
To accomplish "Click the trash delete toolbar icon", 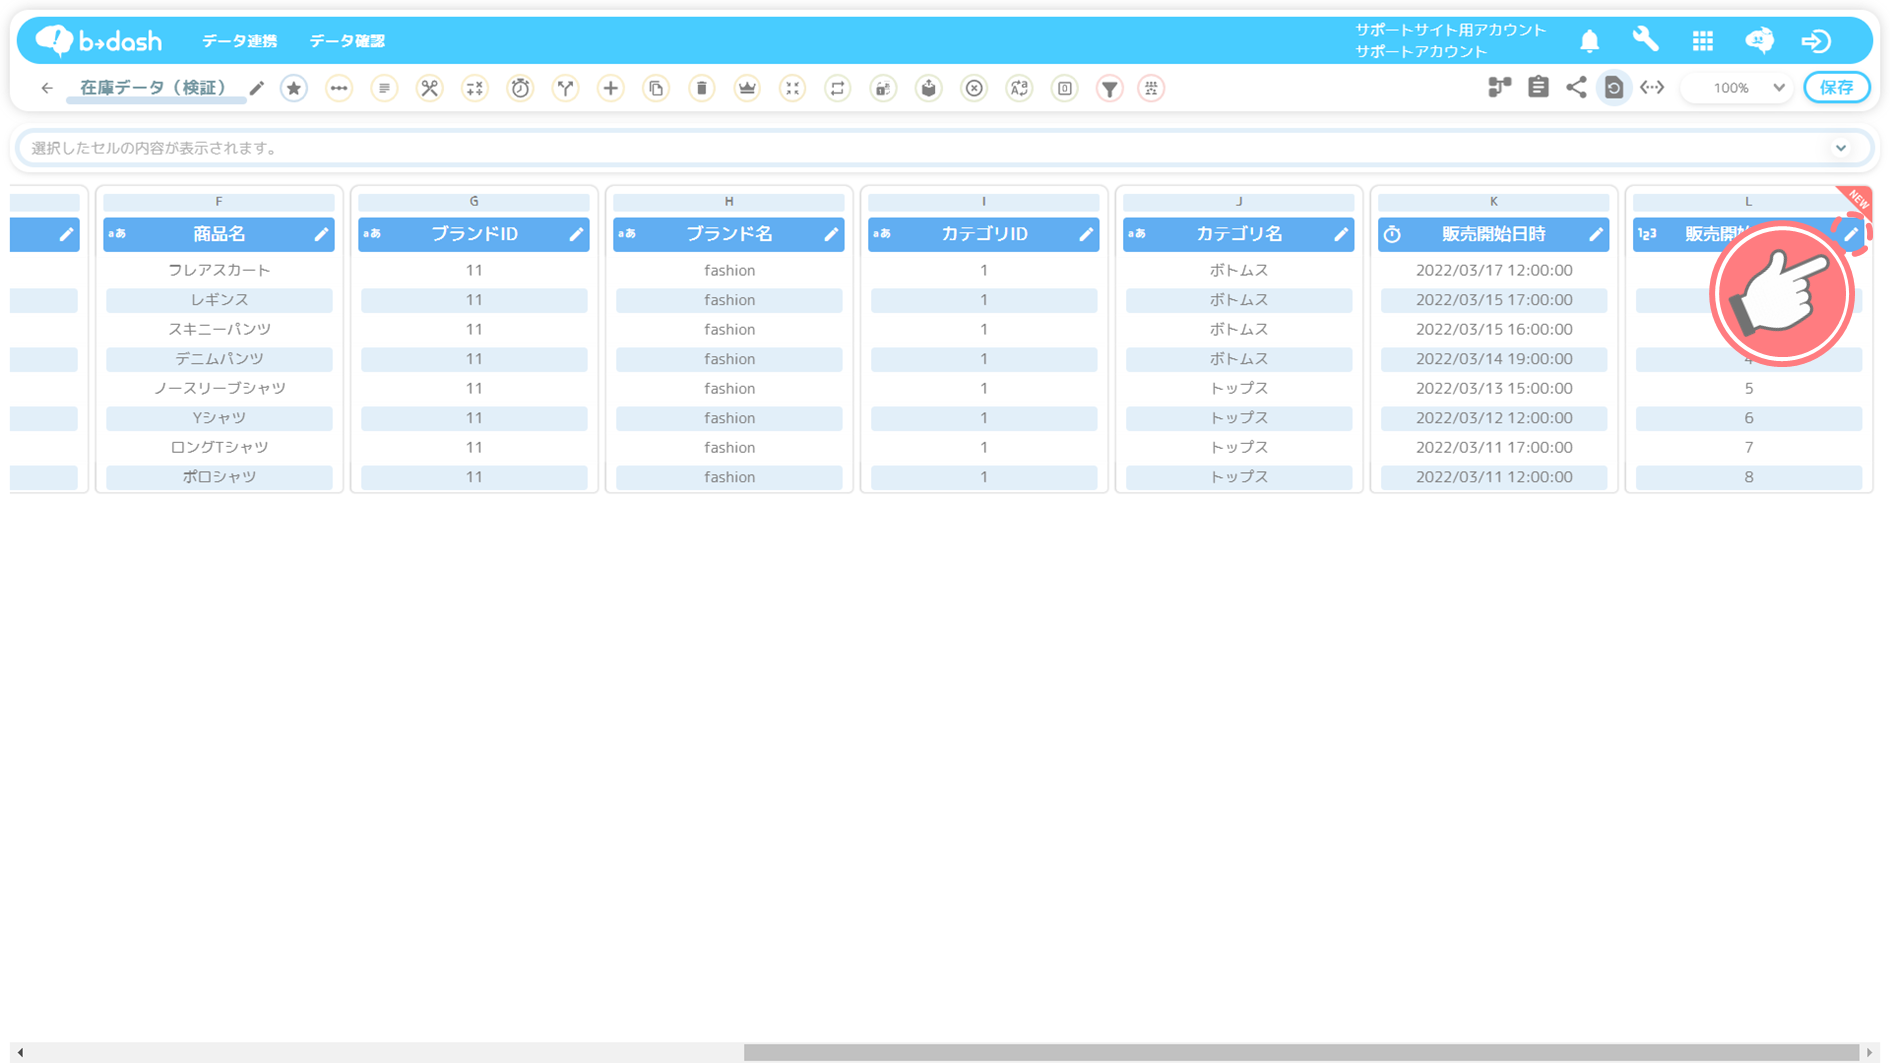I will point(702,88).
